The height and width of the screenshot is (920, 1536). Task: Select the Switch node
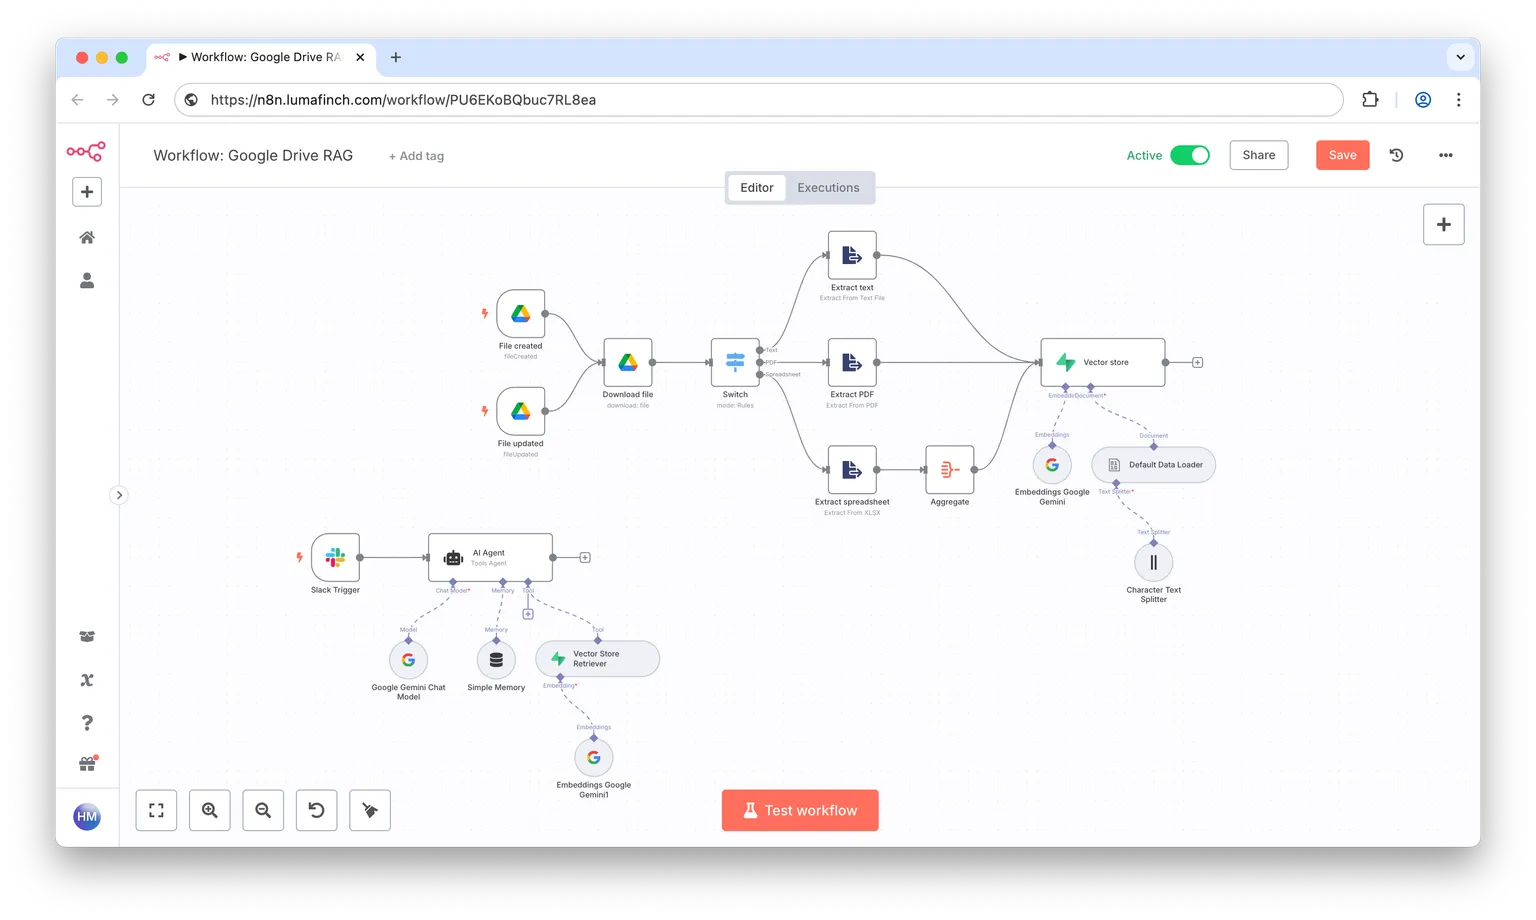735,362
